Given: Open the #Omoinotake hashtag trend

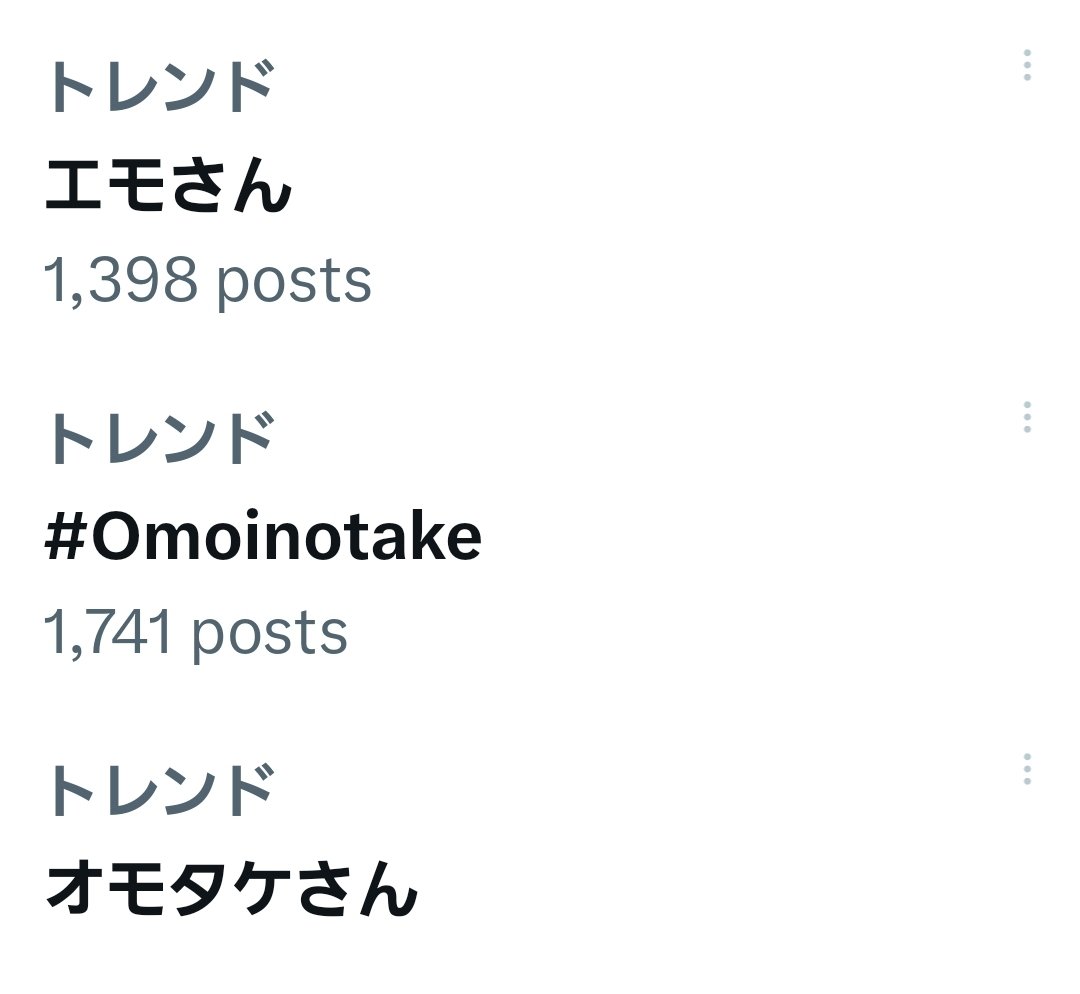Looking at the screenshot, I should pos(263,538).
